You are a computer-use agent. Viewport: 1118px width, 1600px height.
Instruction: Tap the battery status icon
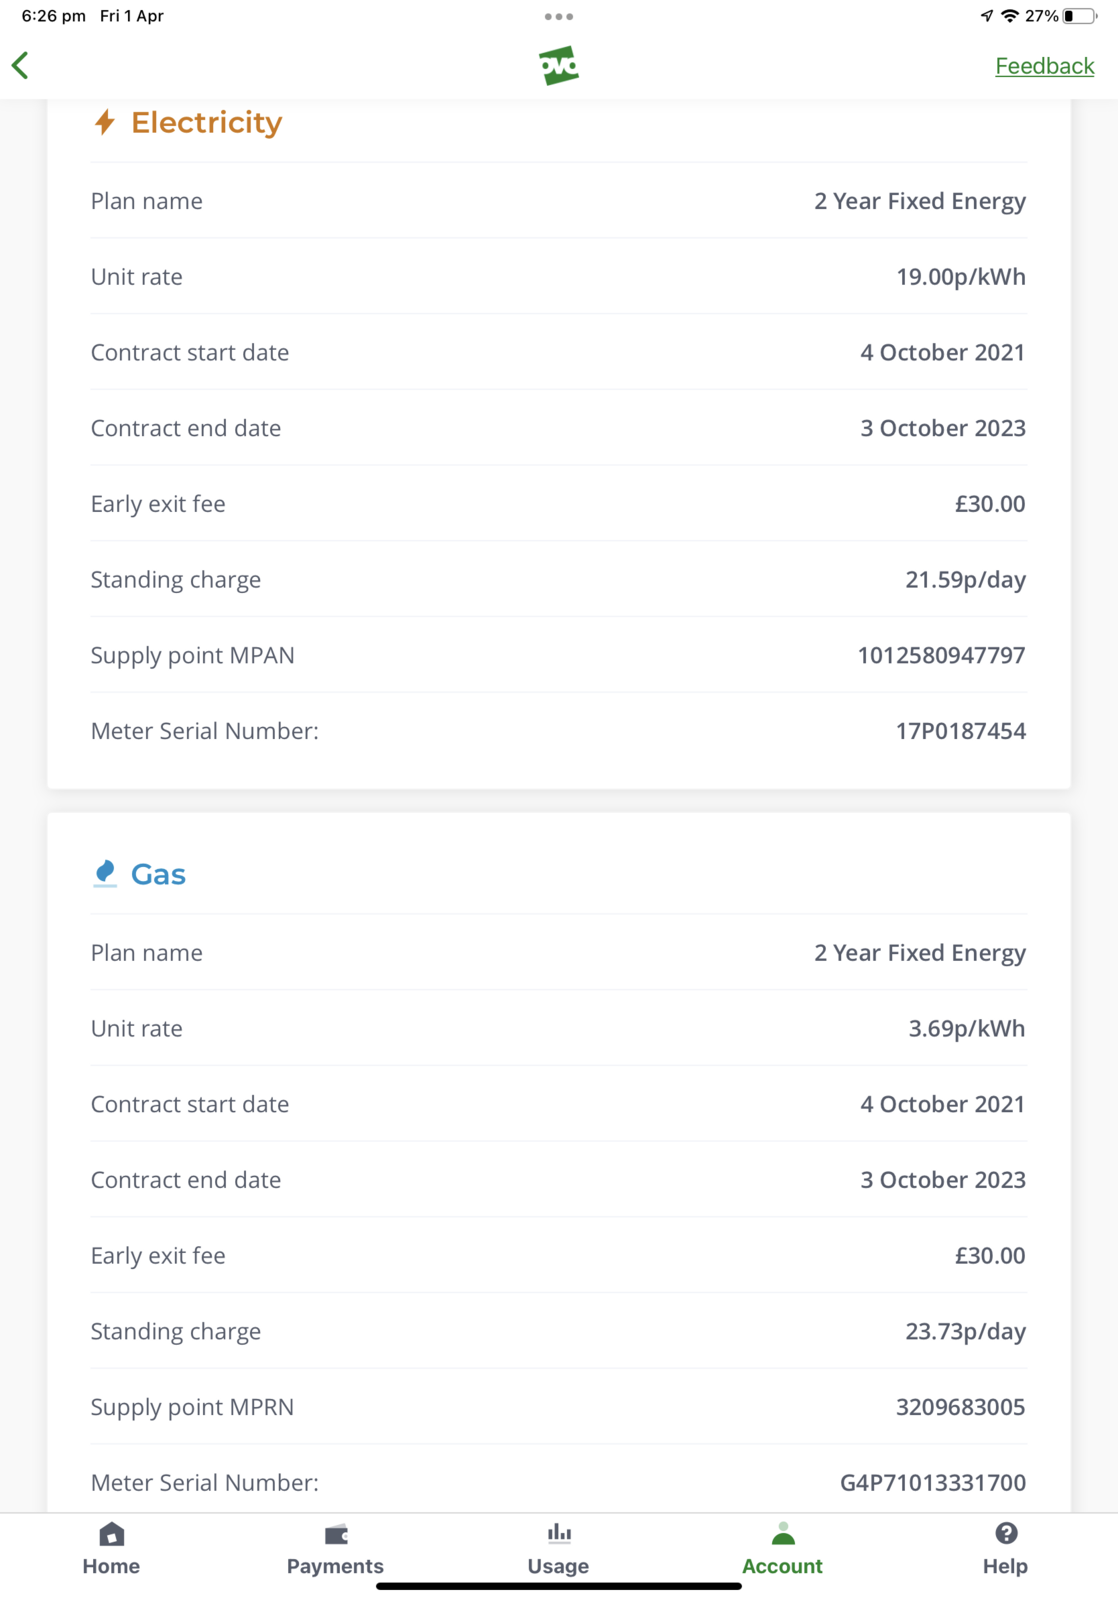pos(1079,16)
